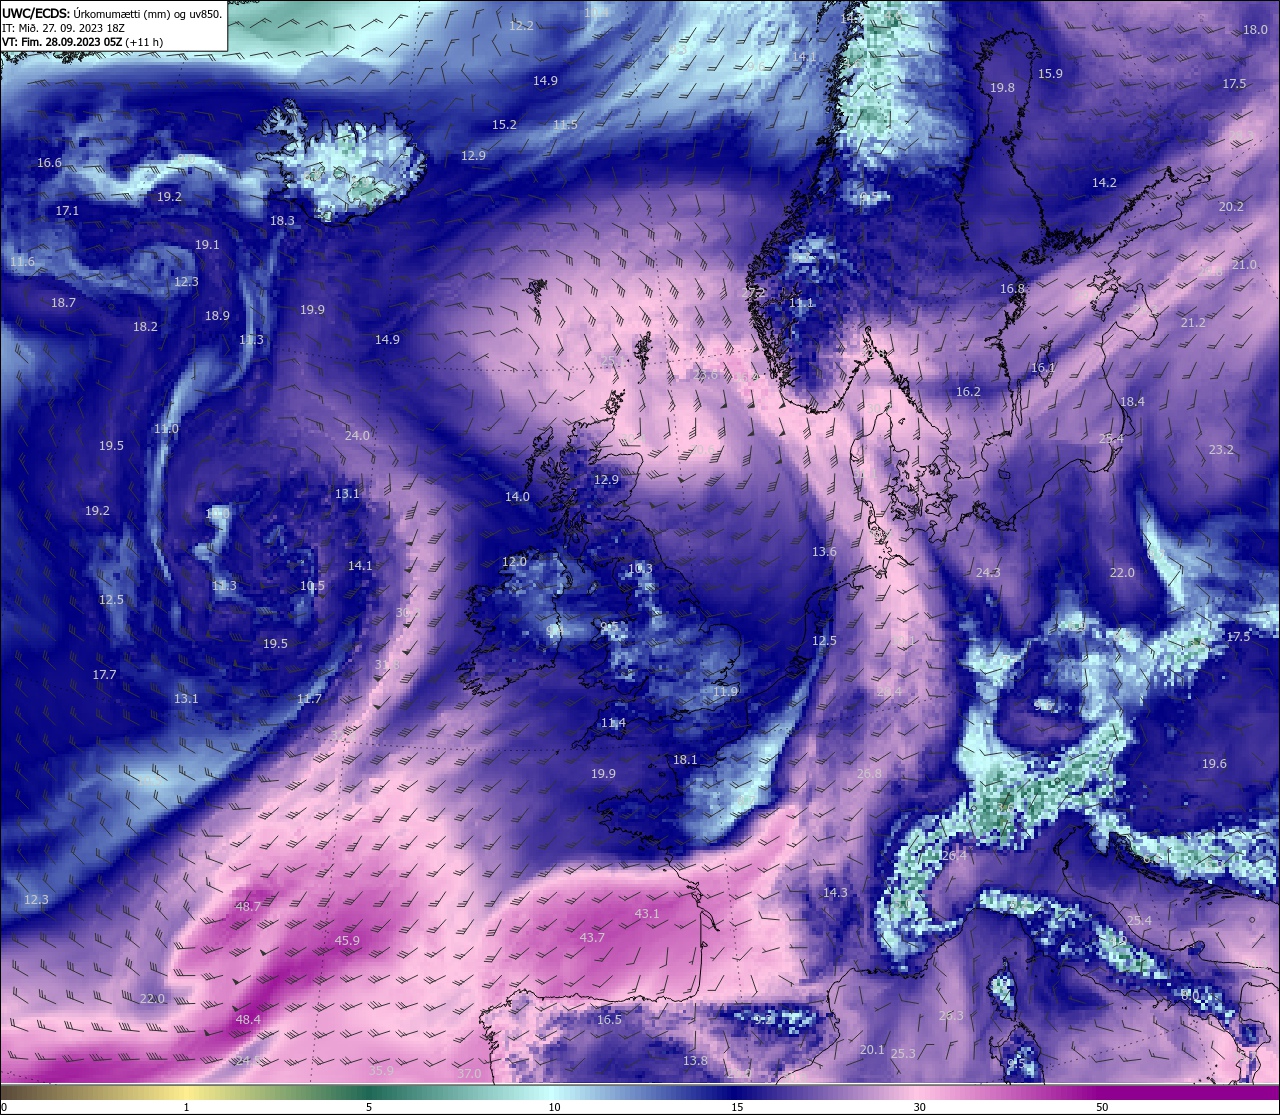Click the 20.1 value label

coord(872,1050)
